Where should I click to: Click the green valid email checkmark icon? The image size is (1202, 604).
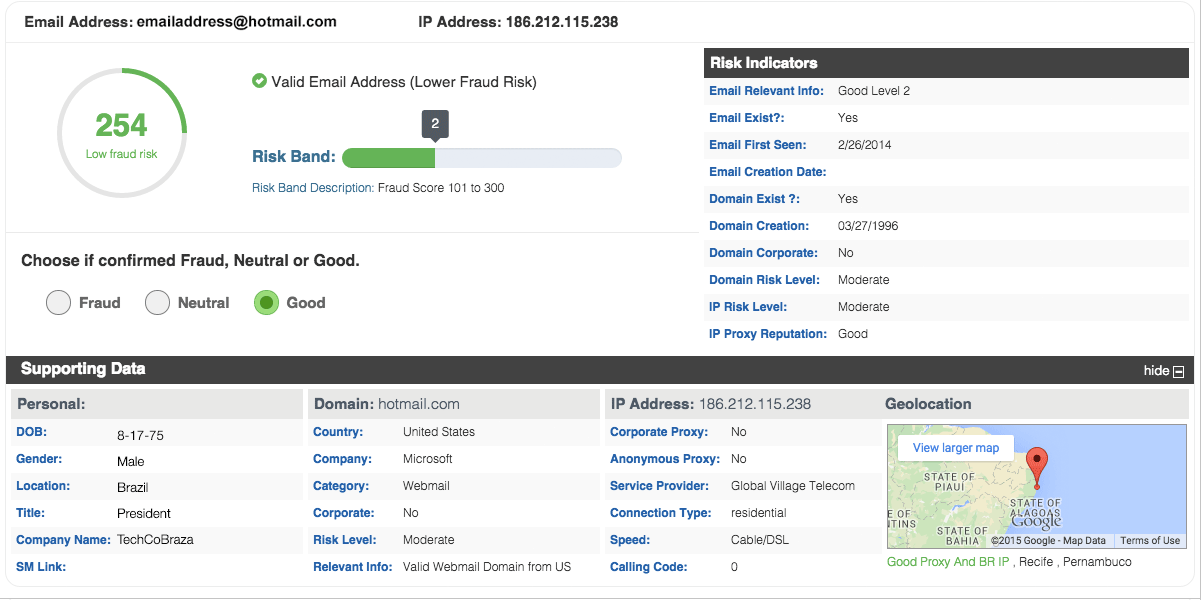(259, 81)
